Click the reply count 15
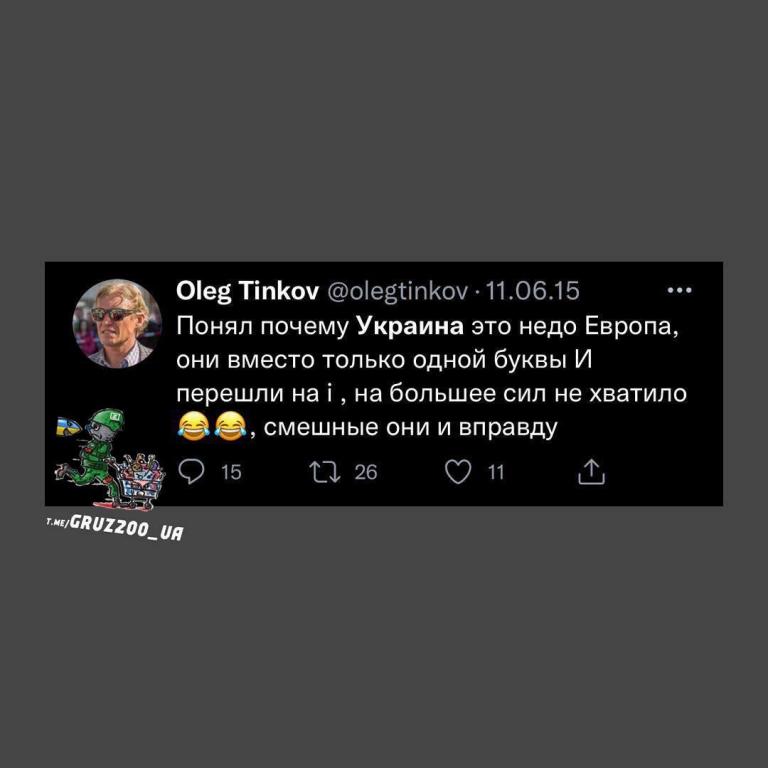This screenshot has height=768, width=768. coord(231,472)
